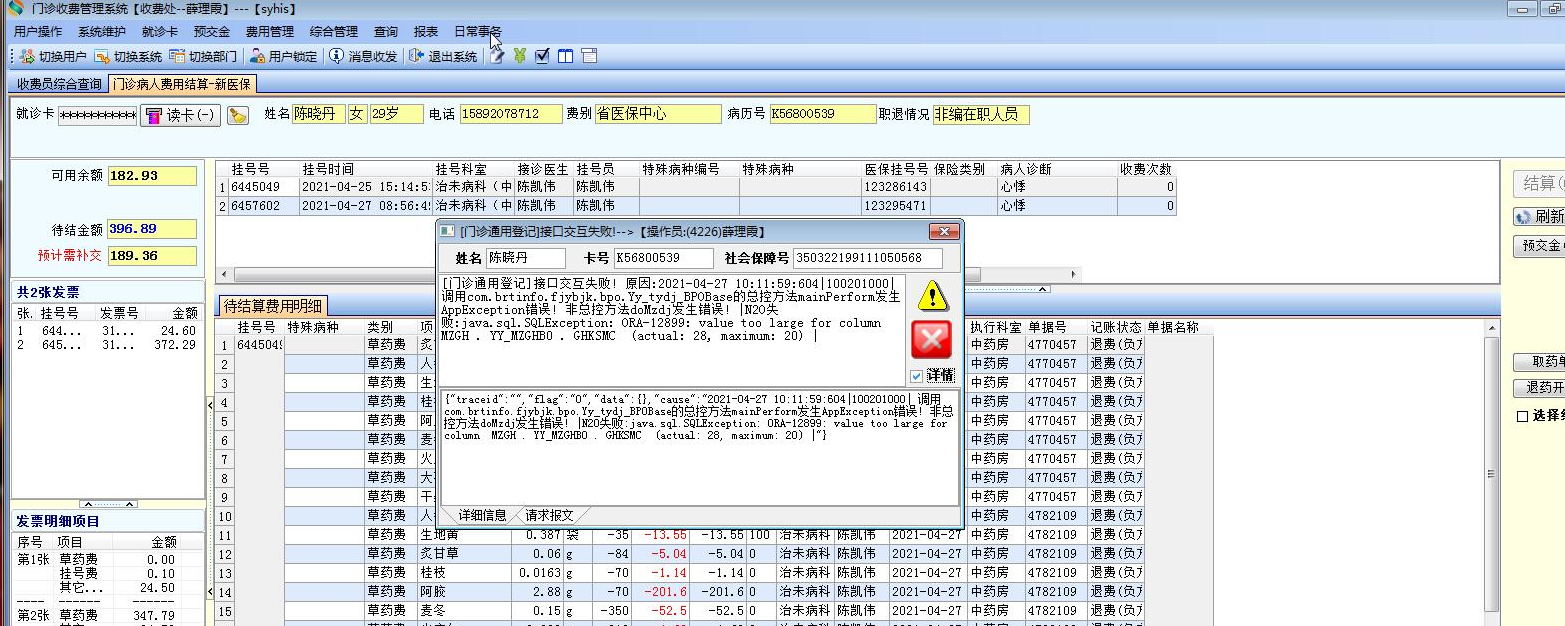1565x626 pixels.
Task: Open the 预交金 menu
Action: [212, 32]
